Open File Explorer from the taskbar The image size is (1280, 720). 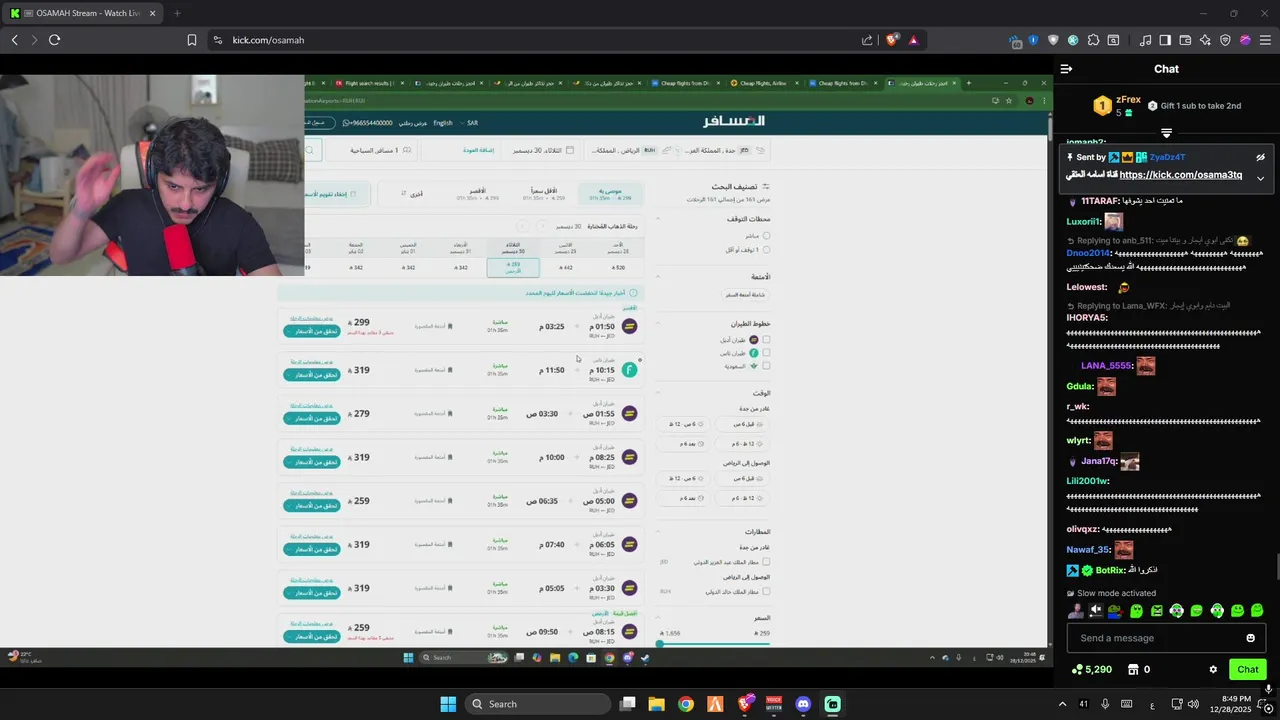point(656,704)
